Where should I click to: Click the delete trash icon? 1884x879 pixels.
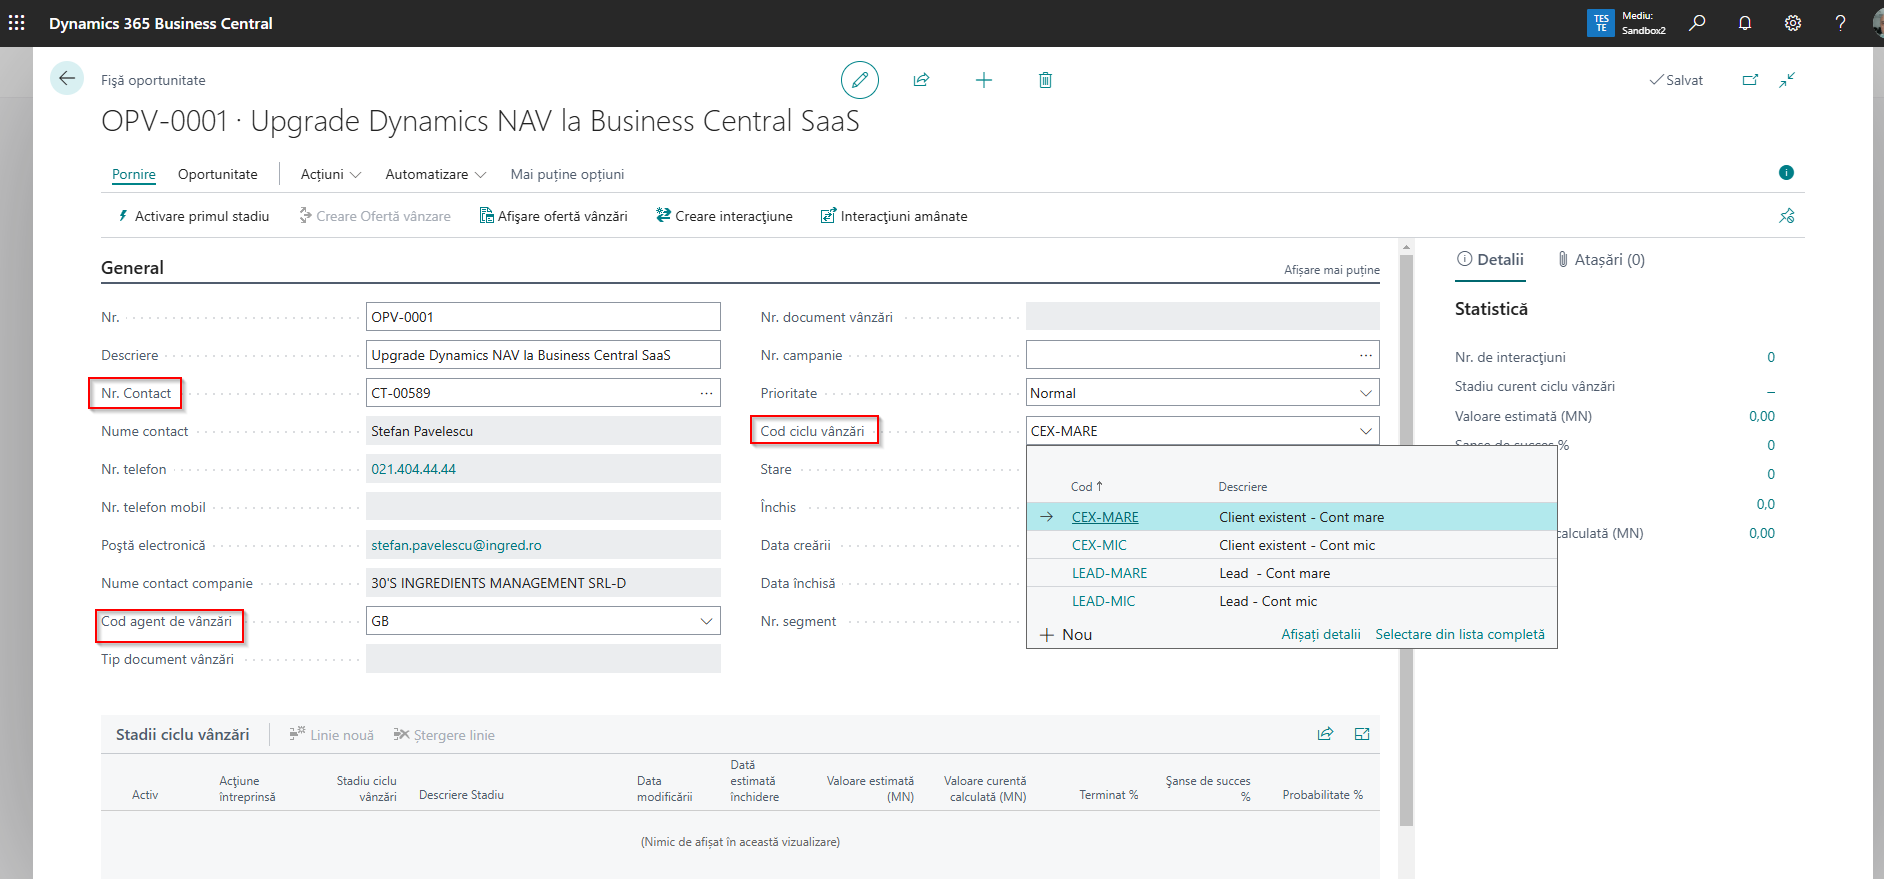coord(1045,80)
